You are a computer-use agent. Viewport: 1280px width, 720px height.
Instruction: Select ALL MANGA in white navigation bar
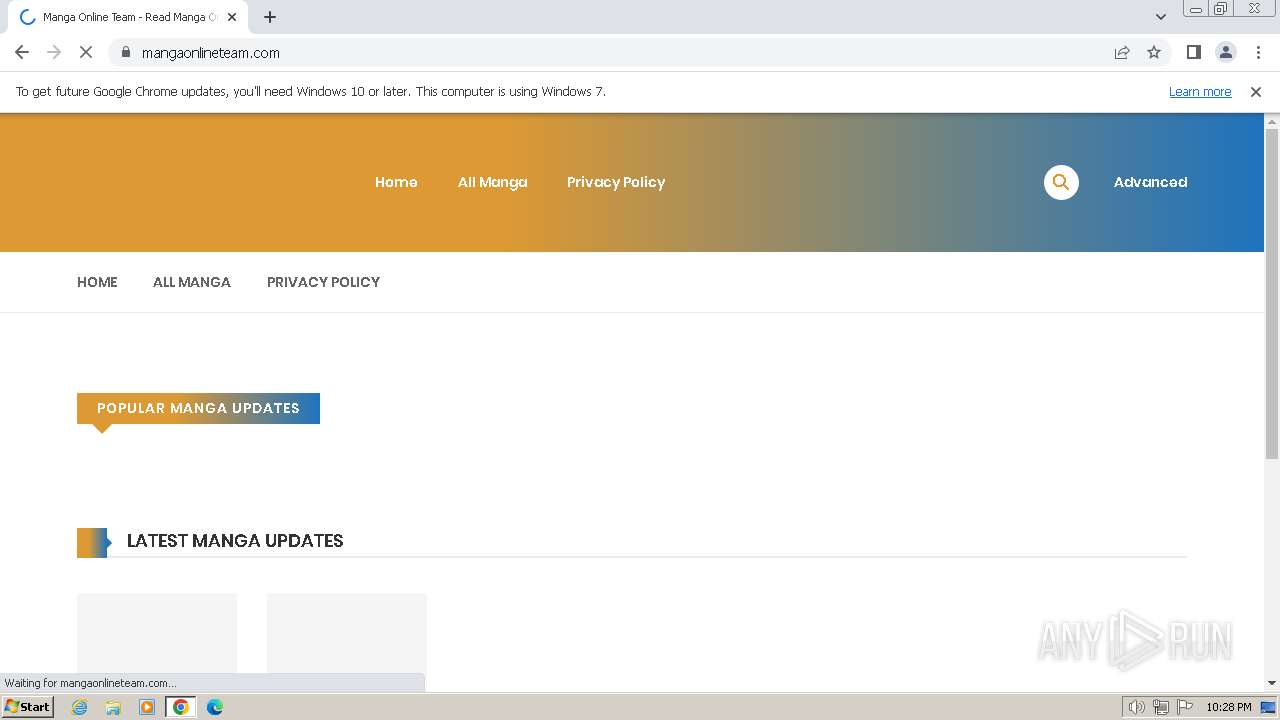192,282
